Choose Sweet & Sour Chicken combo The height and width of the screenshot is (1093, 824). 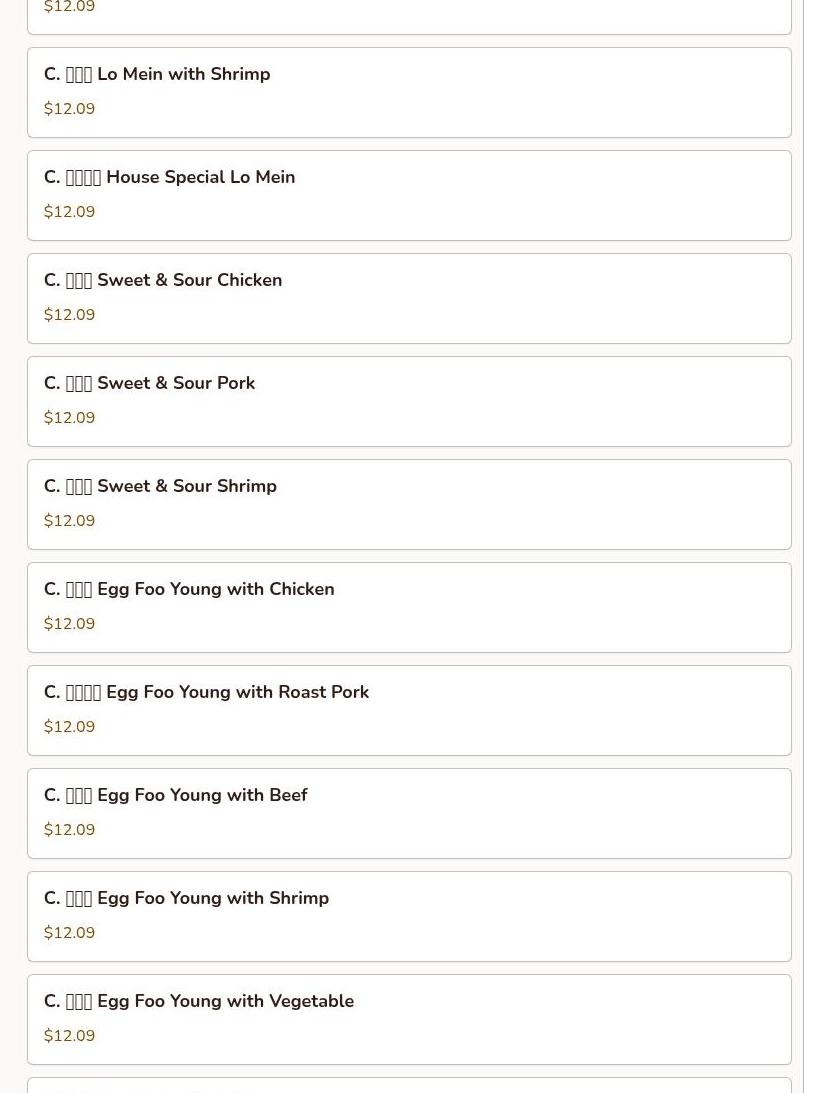163,281
